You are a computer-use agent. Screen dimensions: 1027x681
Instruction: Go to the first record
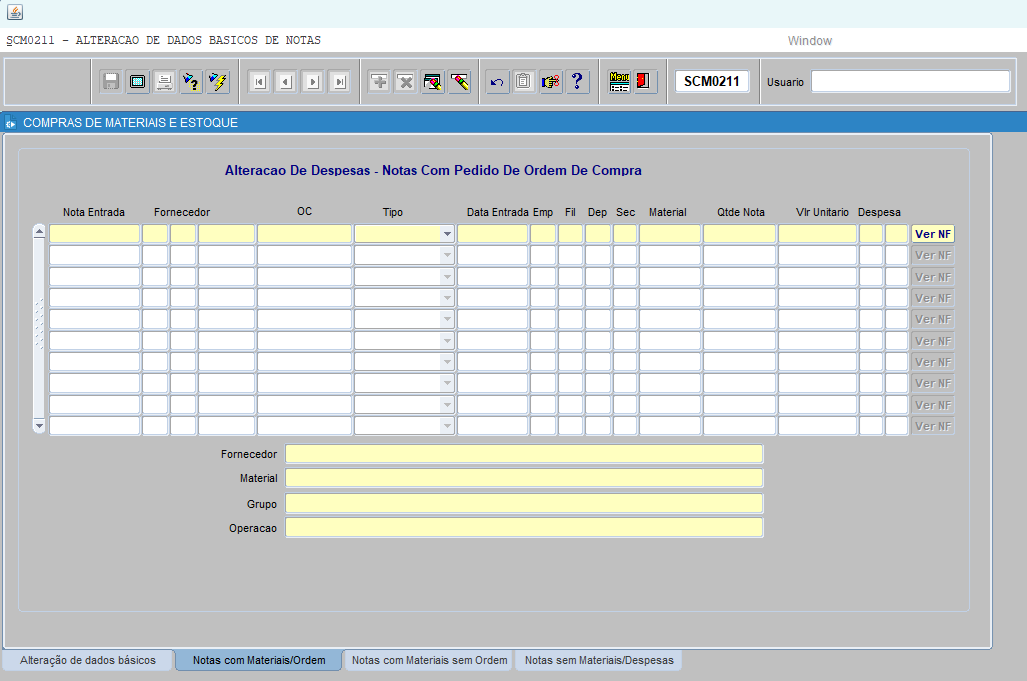coord(259,82)
